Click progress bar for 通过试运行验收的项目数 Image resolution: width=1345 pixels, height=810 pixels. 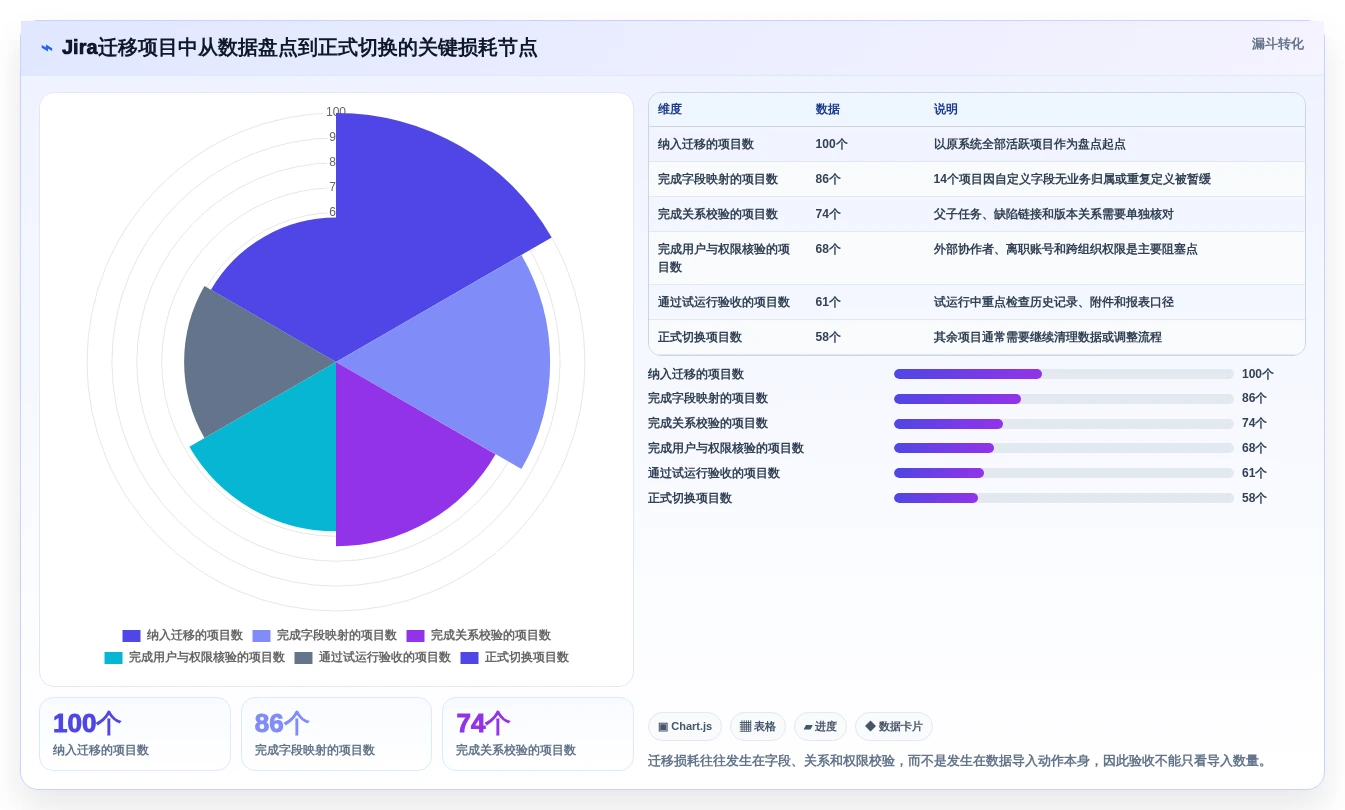(x=1064, y=473)
